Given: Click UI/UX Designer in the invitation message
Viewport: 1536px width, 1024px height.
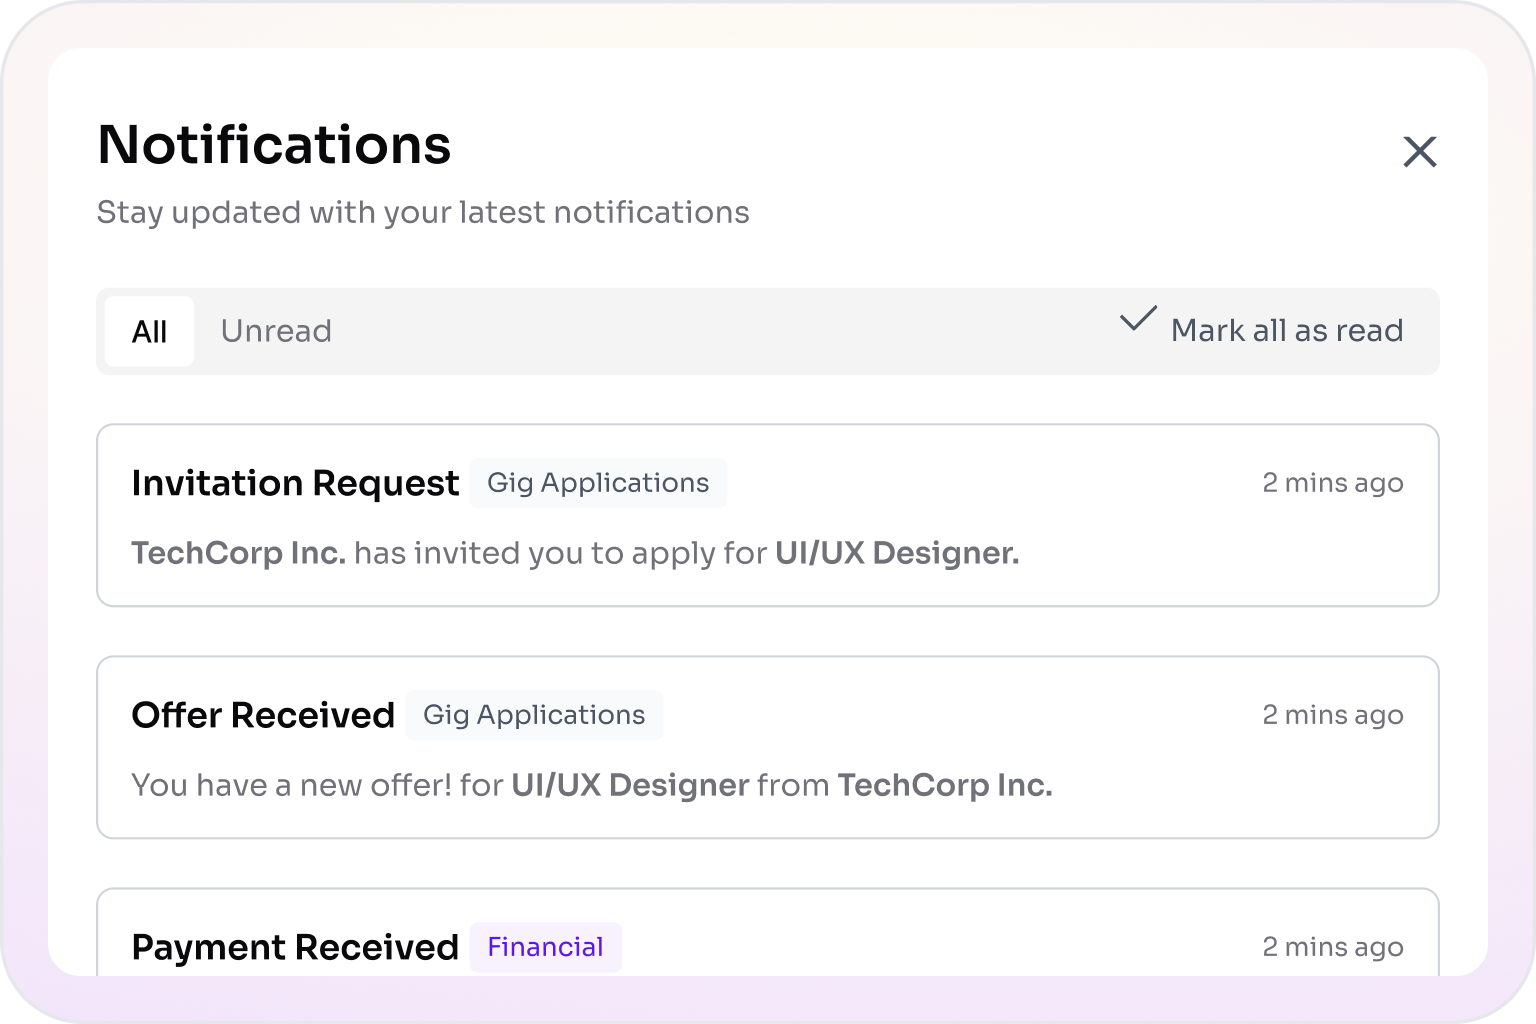Looking at the screenshot, I should coord(896,553).
